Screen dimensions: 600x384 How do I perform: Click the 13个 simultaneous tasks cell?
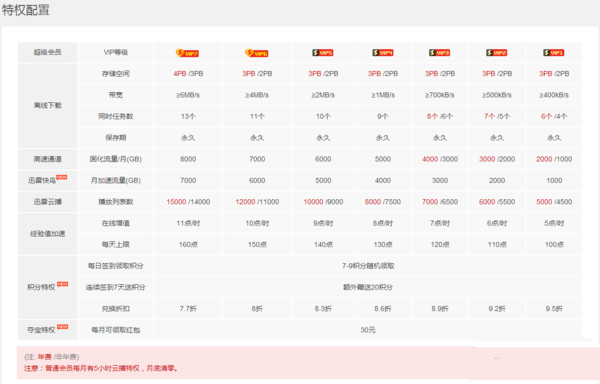[188, 116]
